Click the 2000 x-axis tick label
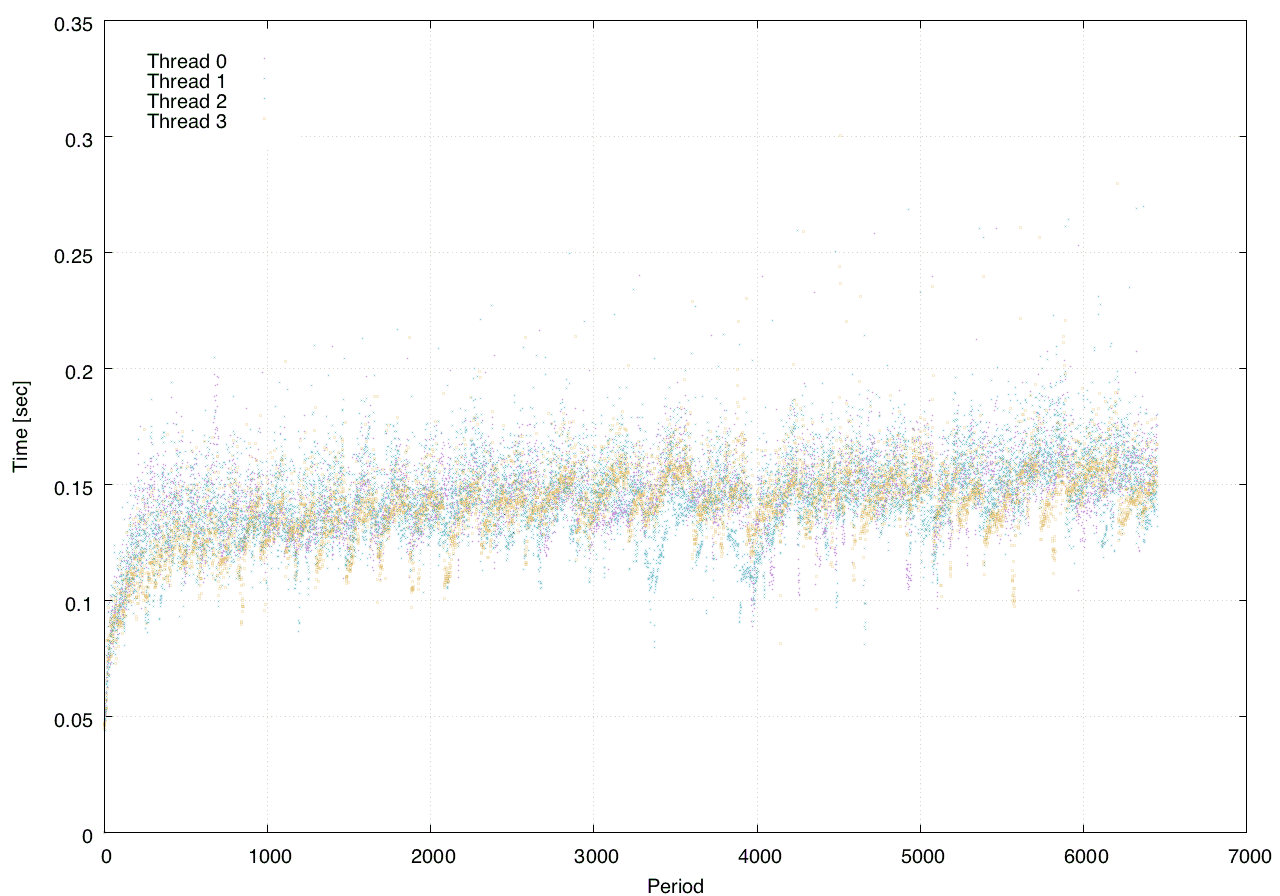 (431, 856)
